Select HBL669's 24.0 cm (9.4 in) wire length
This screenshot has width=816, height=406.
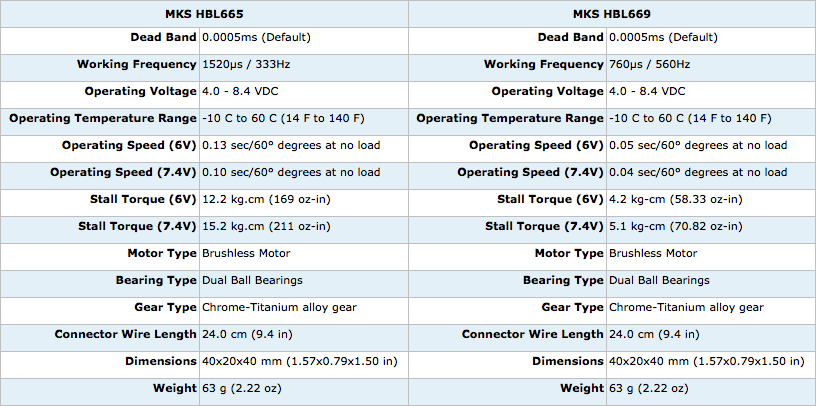coord(654,334)
